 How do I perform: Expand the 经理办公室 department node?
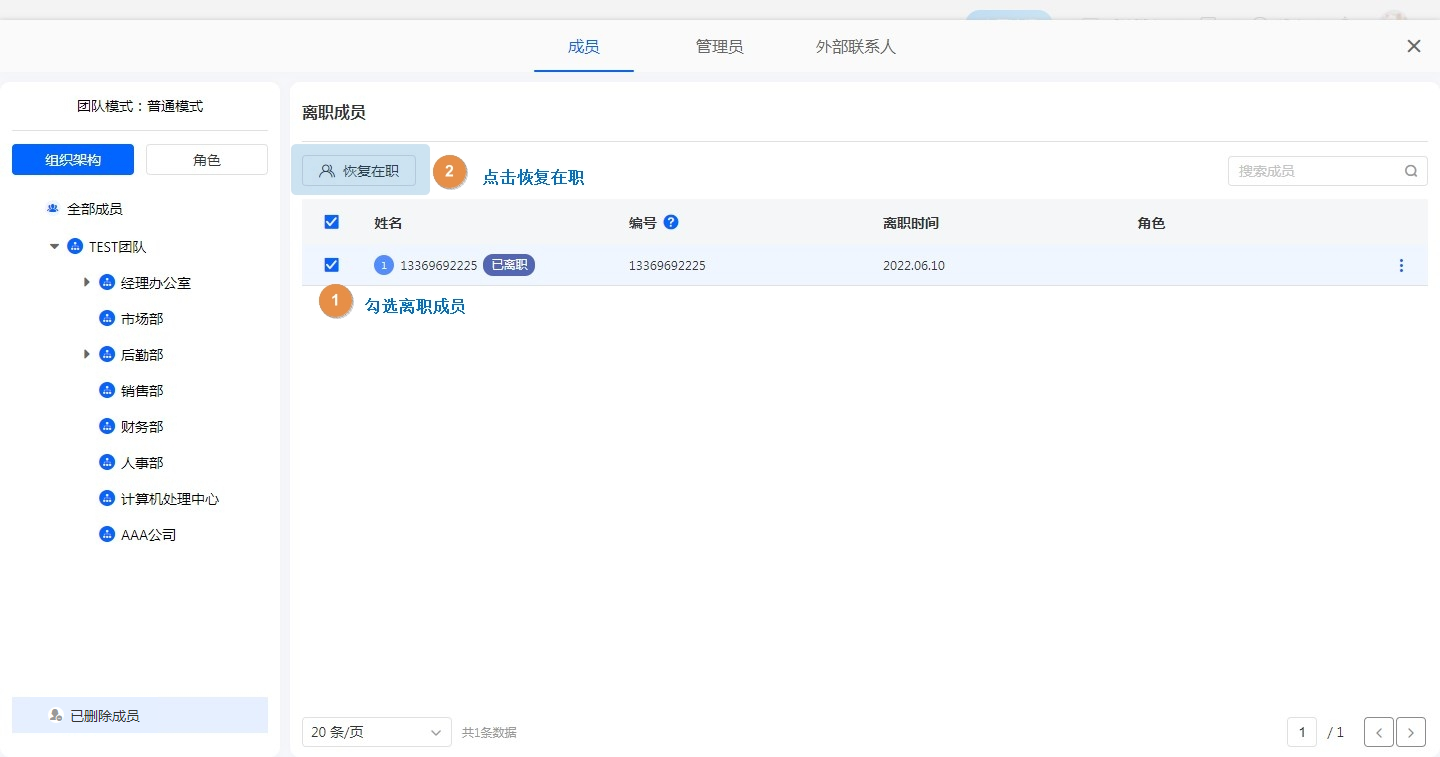coord(87,283)
